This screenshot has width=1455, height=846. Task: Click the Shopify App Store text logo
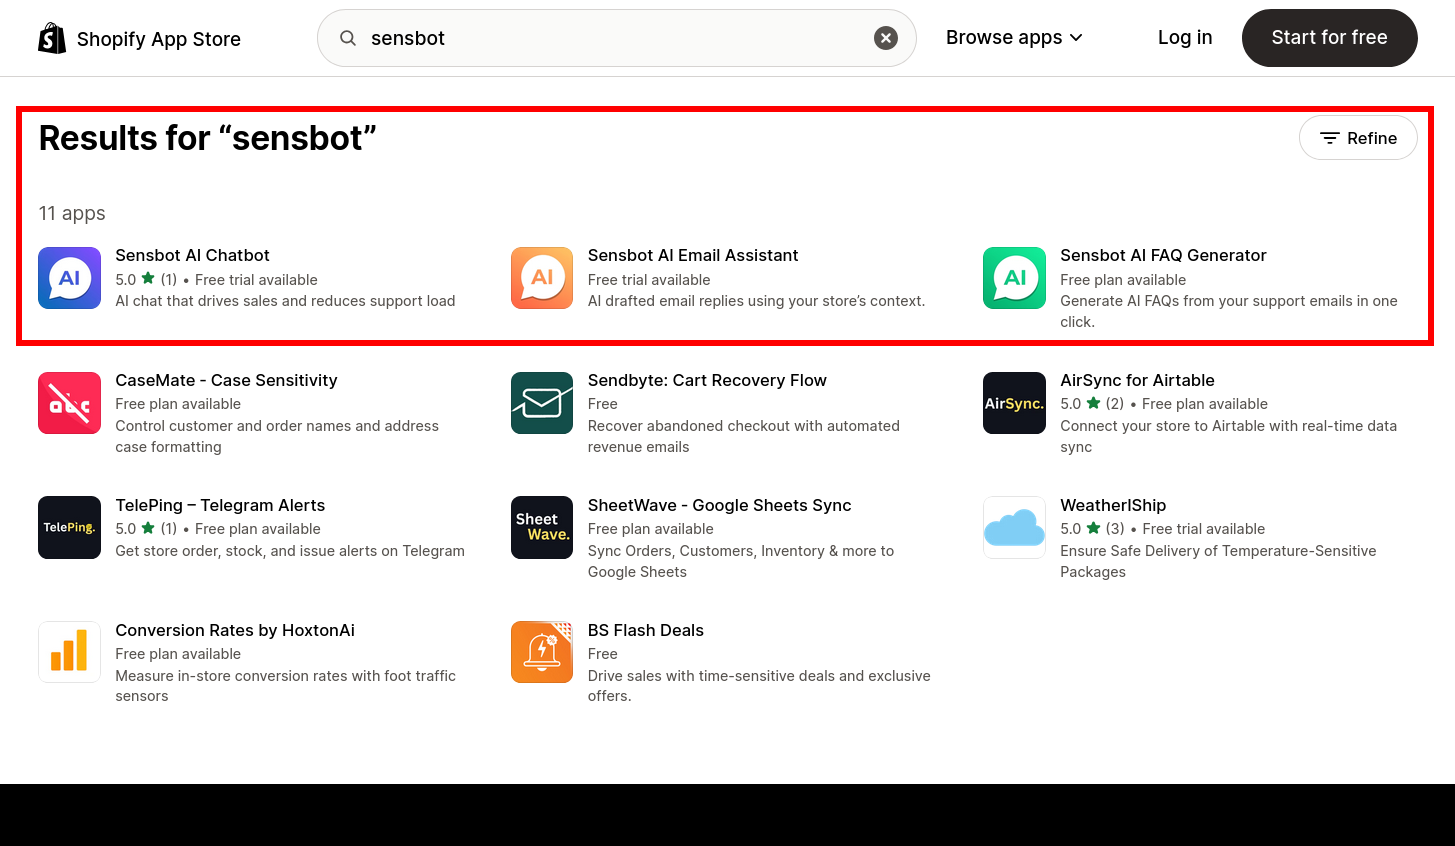coord(159,39)
